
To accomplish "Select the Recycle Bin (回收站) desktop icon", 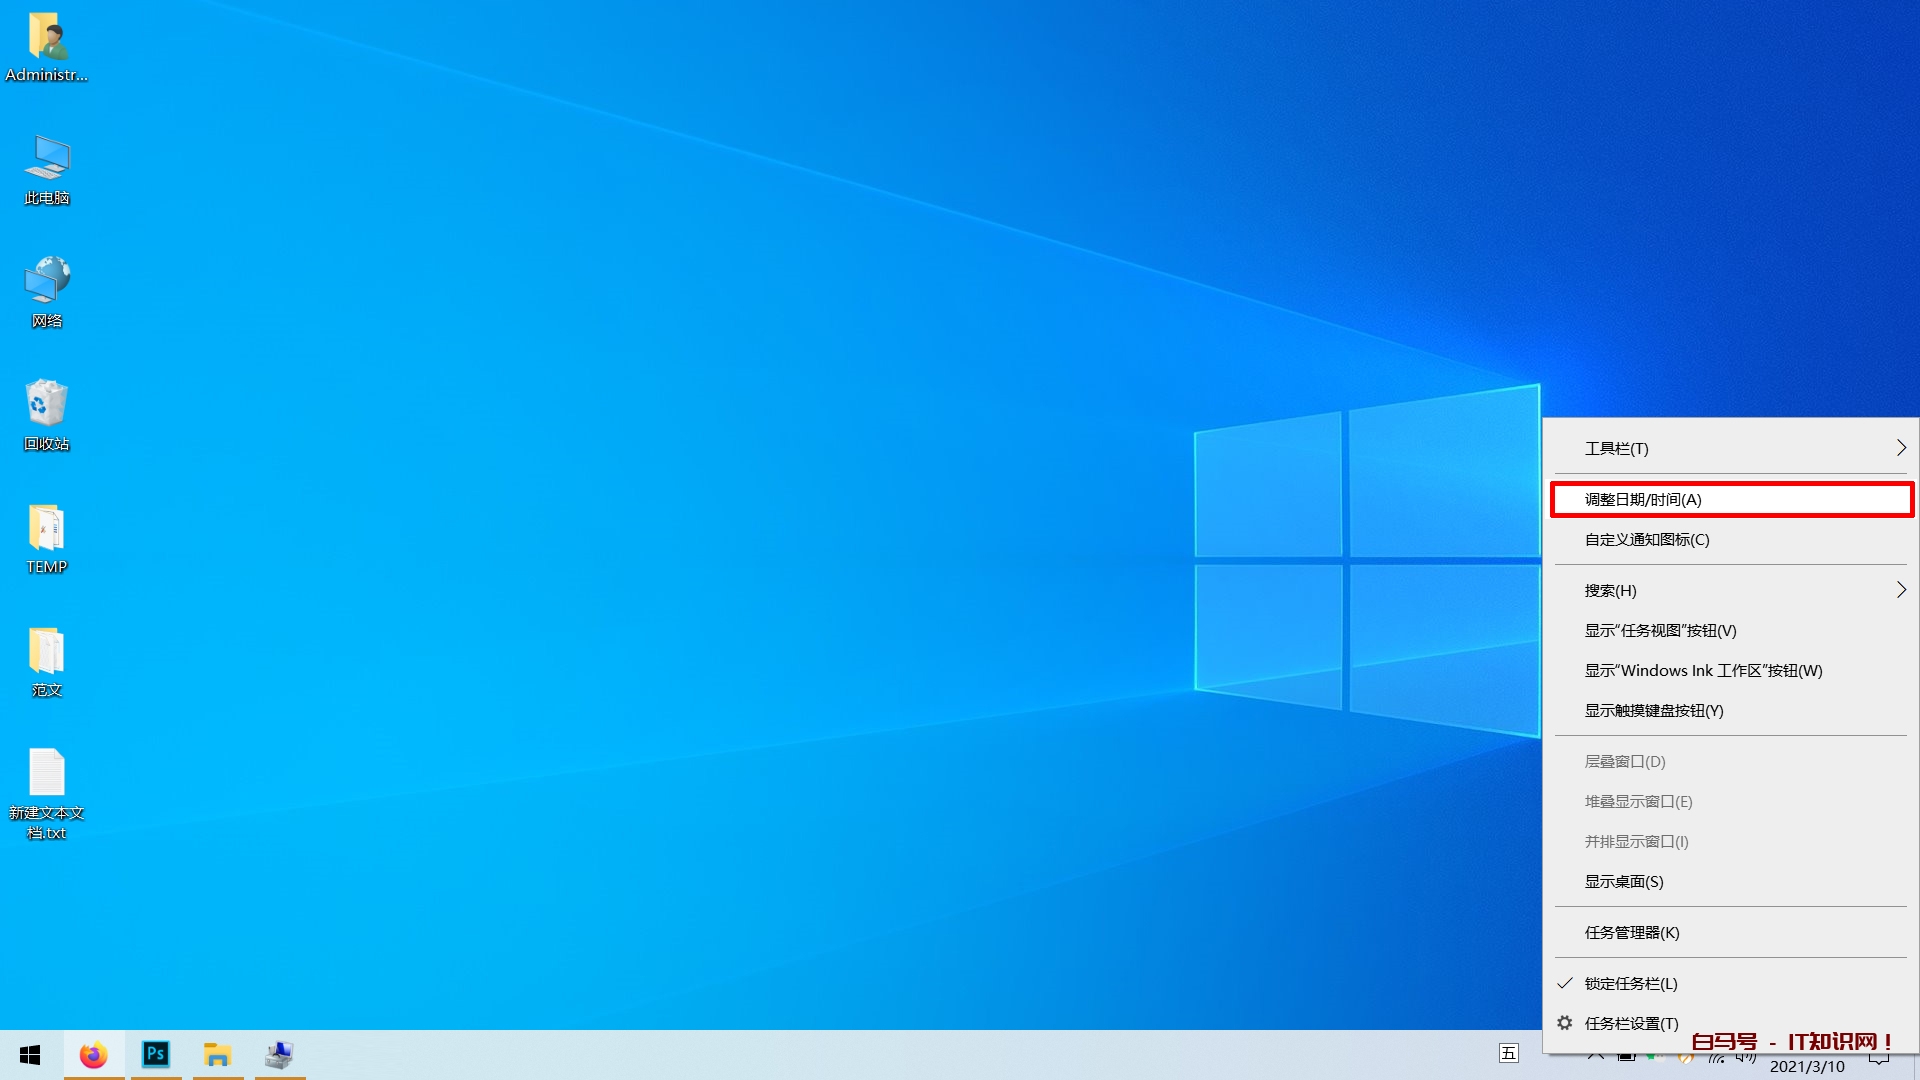I will 46,414.
